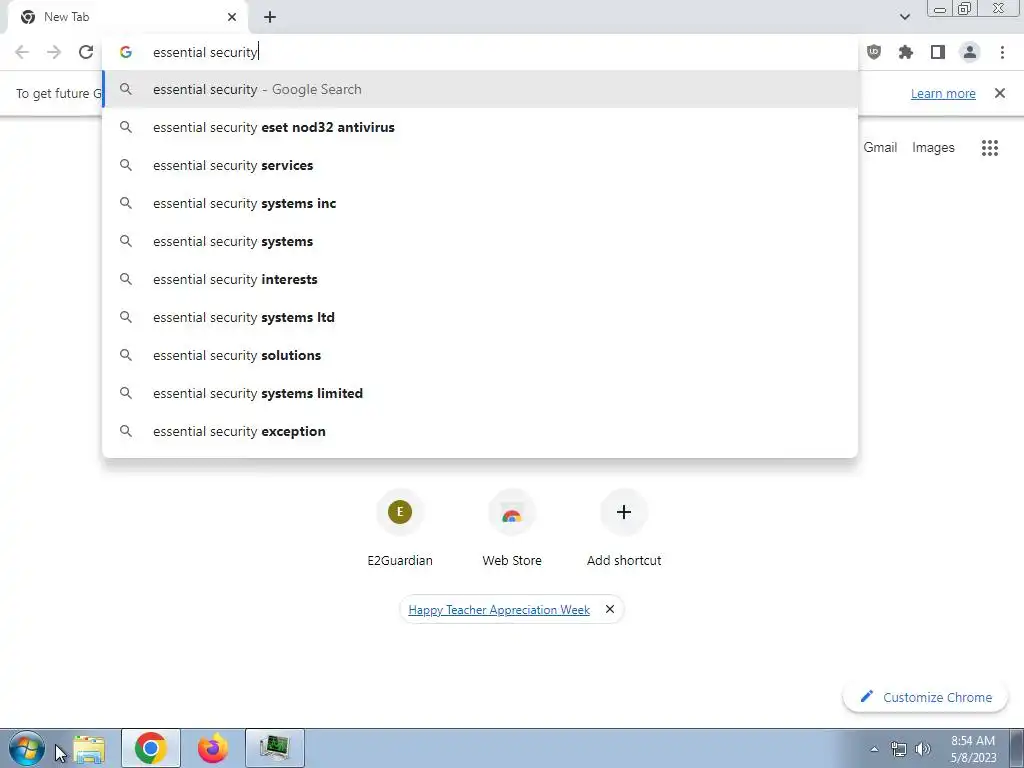
Task: Open the Google apps grid
Action: 989,148
